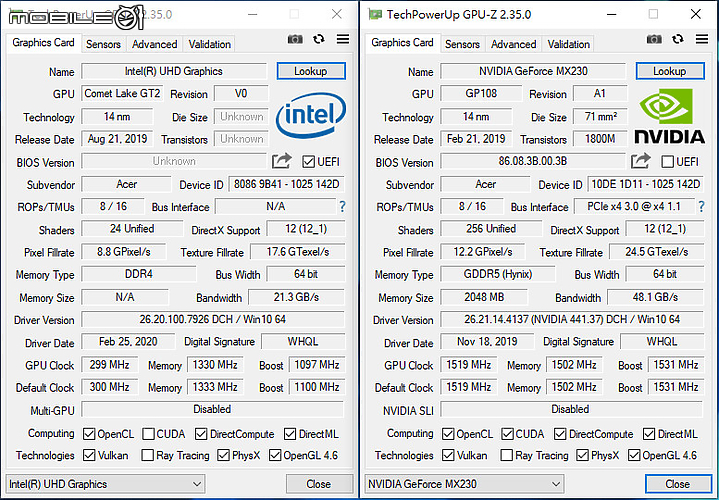Select Graphics Card tab in the Intel window
This screenshot has width=719, height=500.
(x=44, y=43)
